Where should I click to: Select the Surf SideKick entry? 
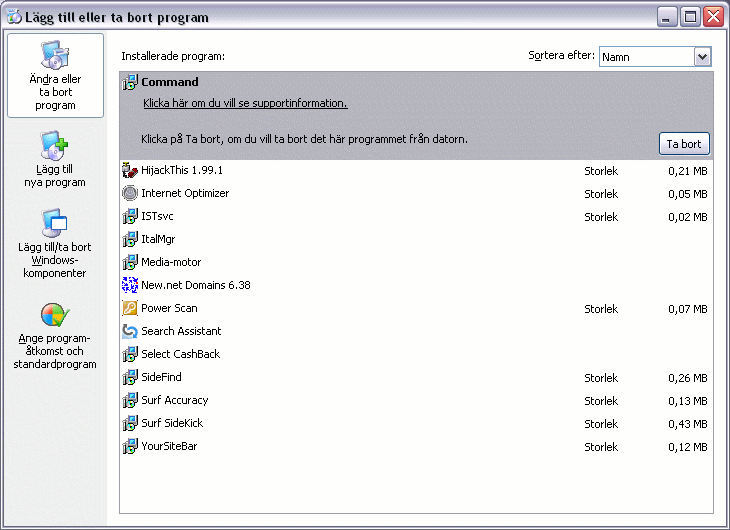pos(416,423)
